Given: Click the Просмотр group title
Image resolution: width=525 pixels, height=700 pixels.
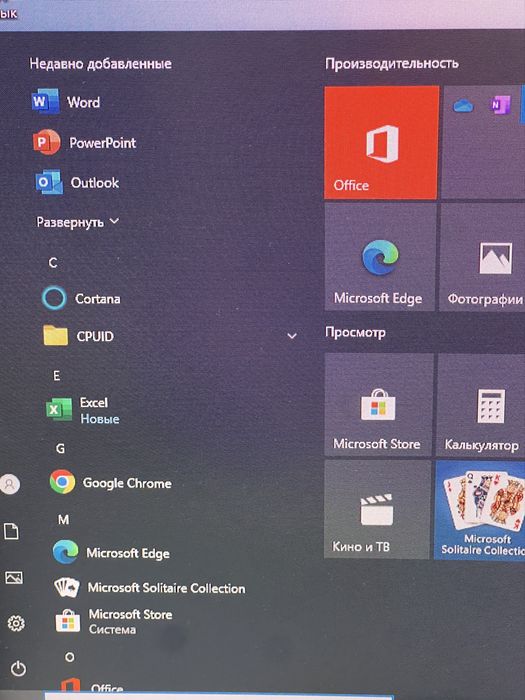Looking at the screenshot, I should [355, 332].
